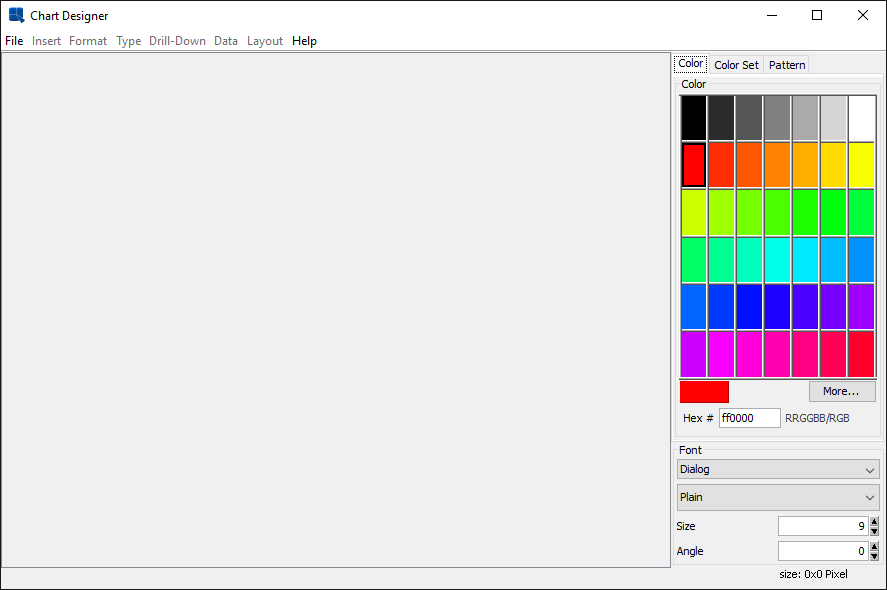Select the pure red swatch
This screenshot has width=887, height=590.
[694, 165]
